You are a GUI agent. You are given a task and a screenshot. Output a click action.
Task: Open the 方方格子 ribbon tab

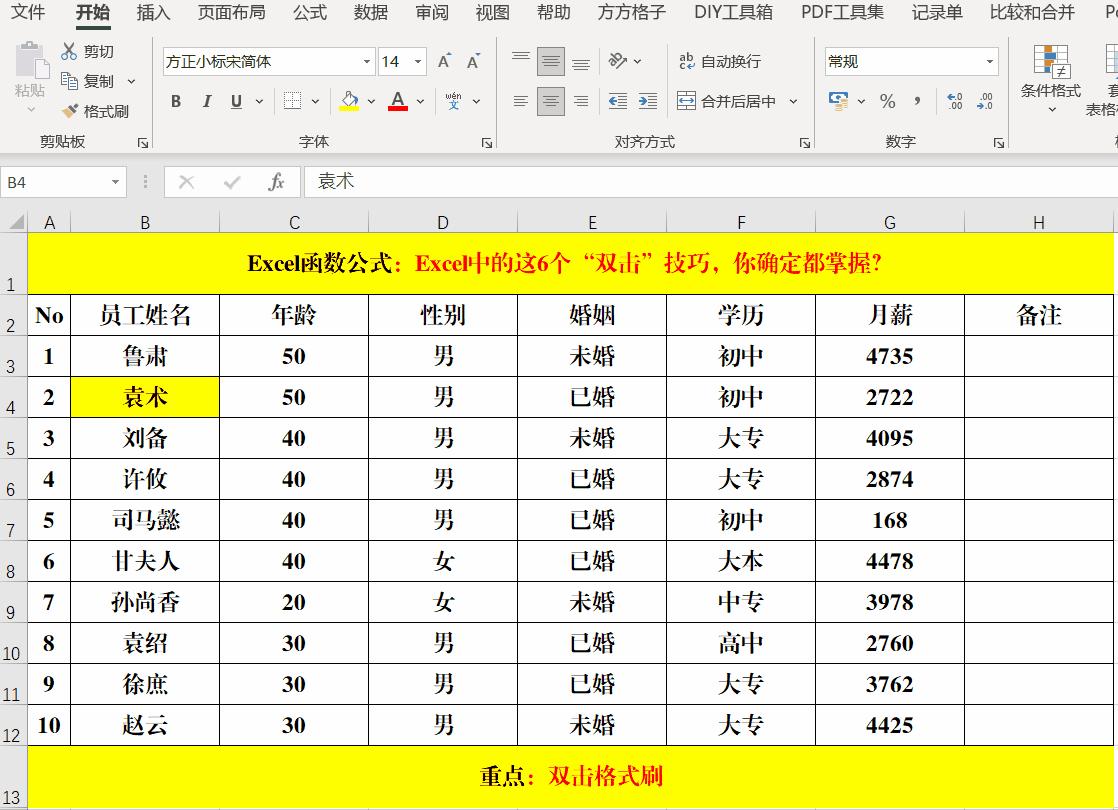point(628,14)
